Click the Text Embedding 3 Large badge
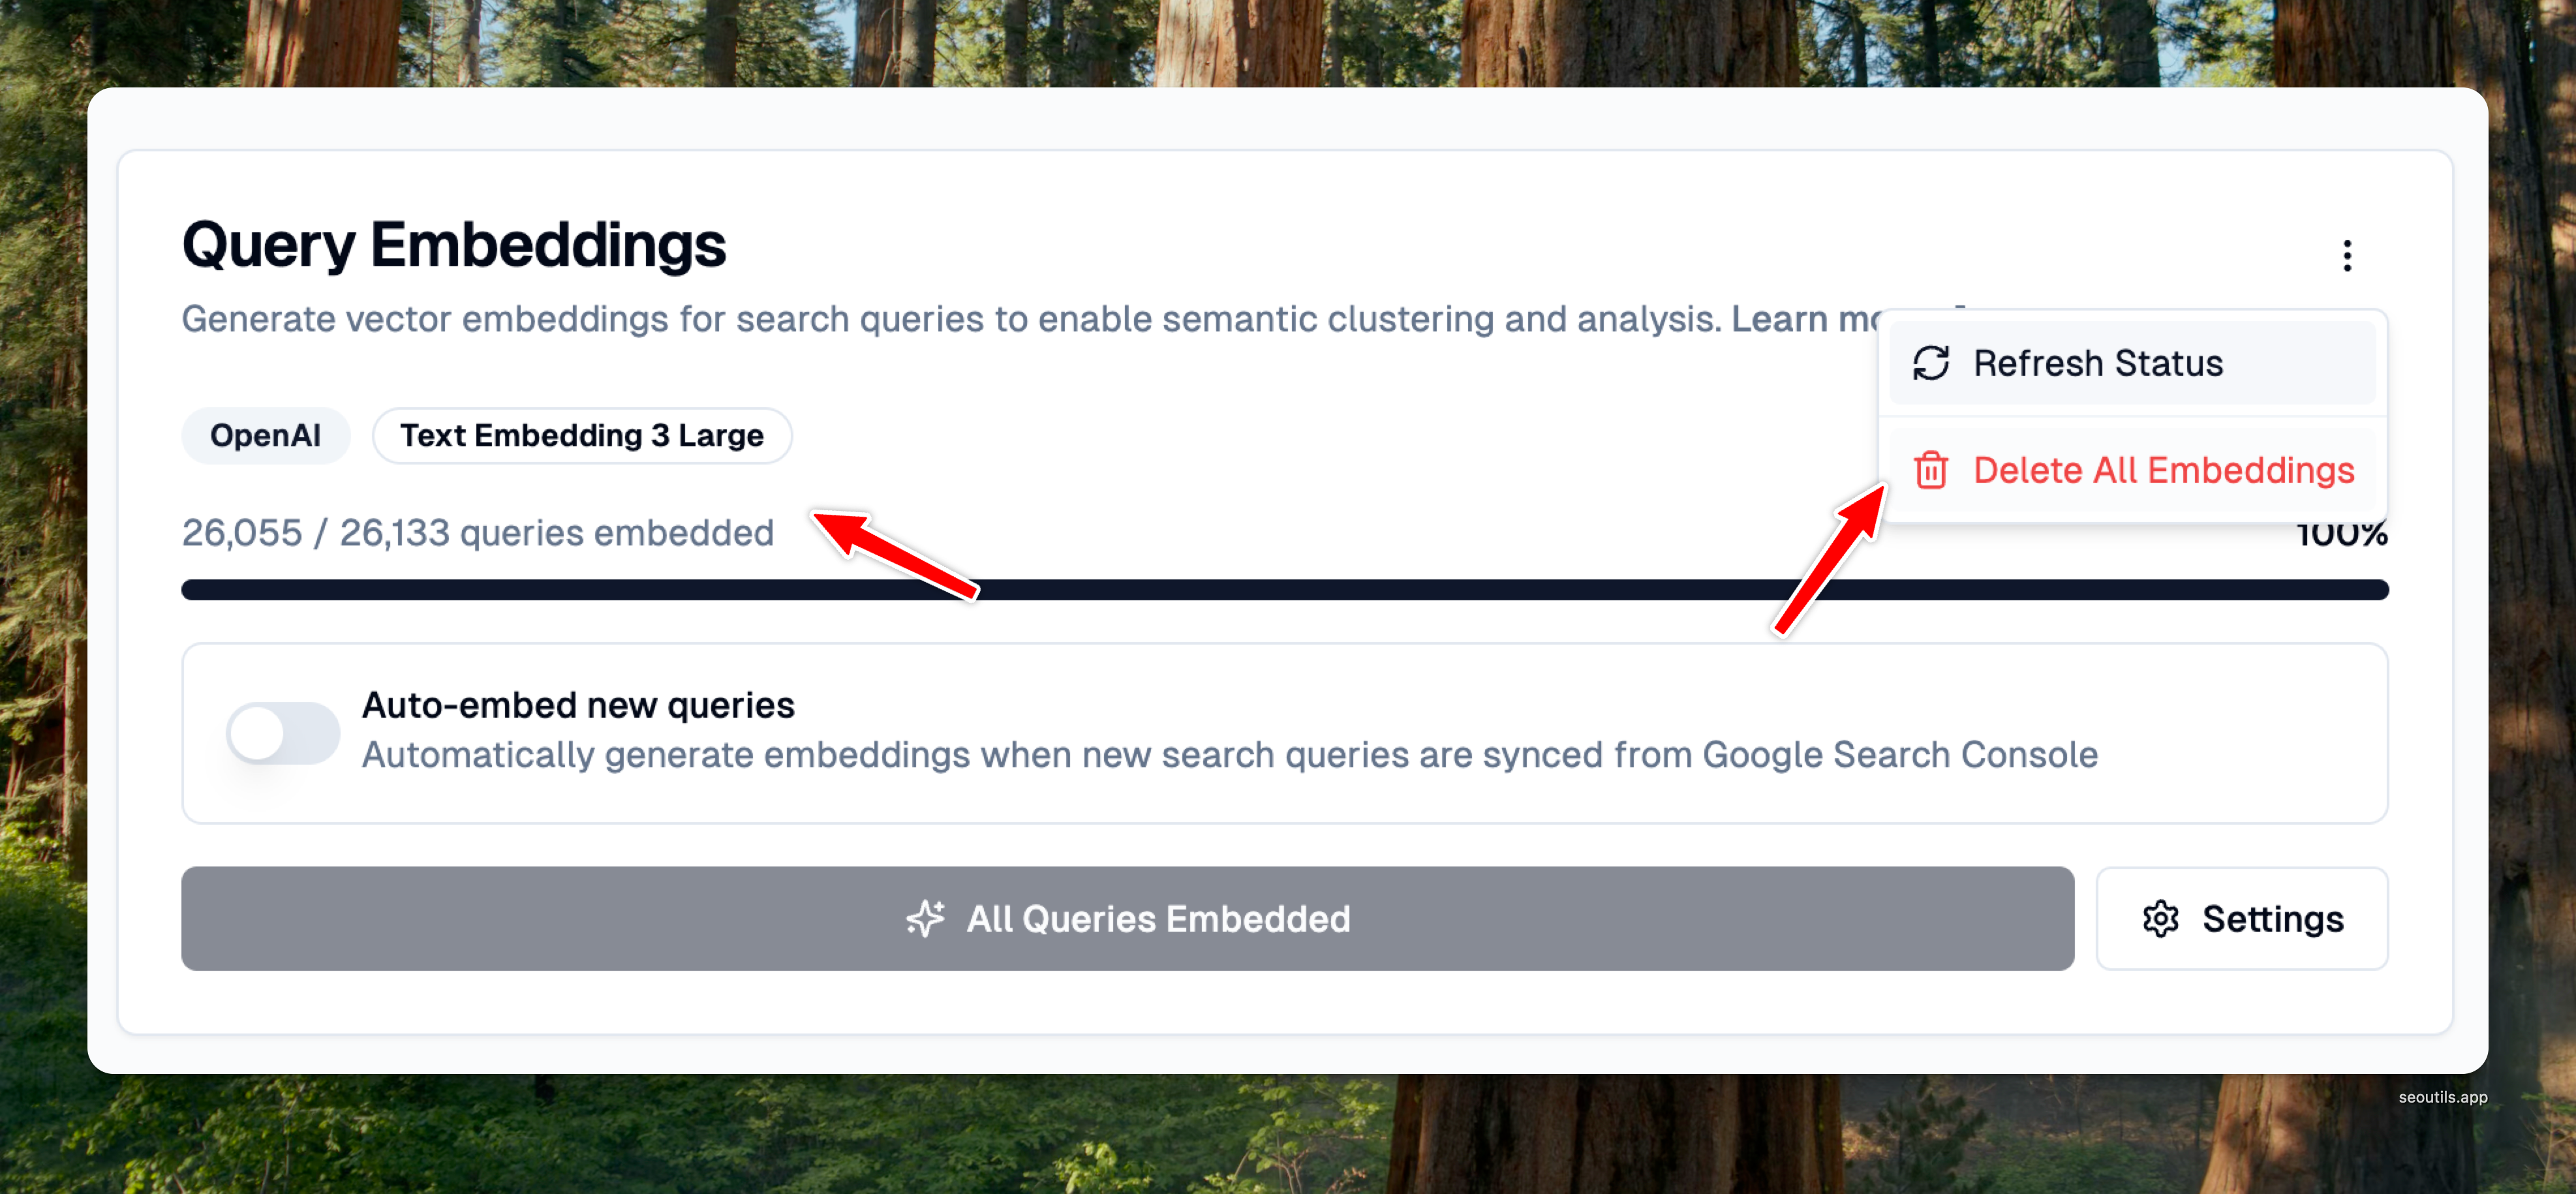Viewport: 2576px width, 1194px height. pos(582,435)
